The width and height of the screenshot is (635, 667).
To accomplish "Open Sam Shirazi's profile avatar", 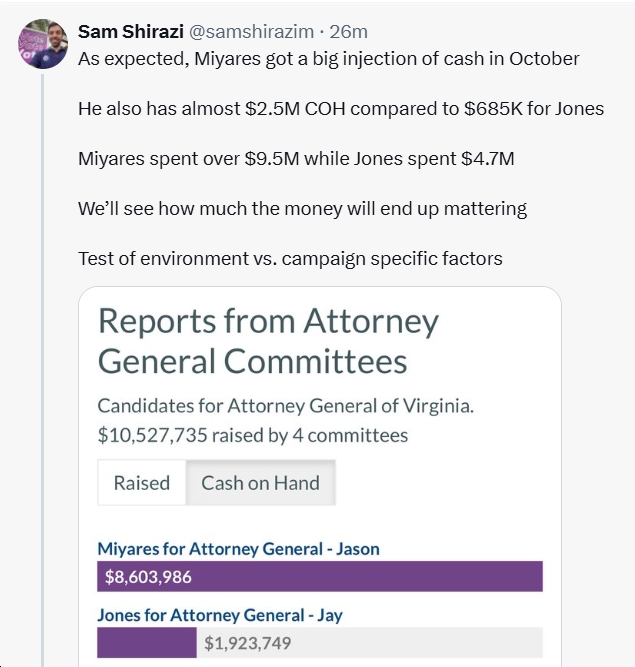I will pos(42,43).
